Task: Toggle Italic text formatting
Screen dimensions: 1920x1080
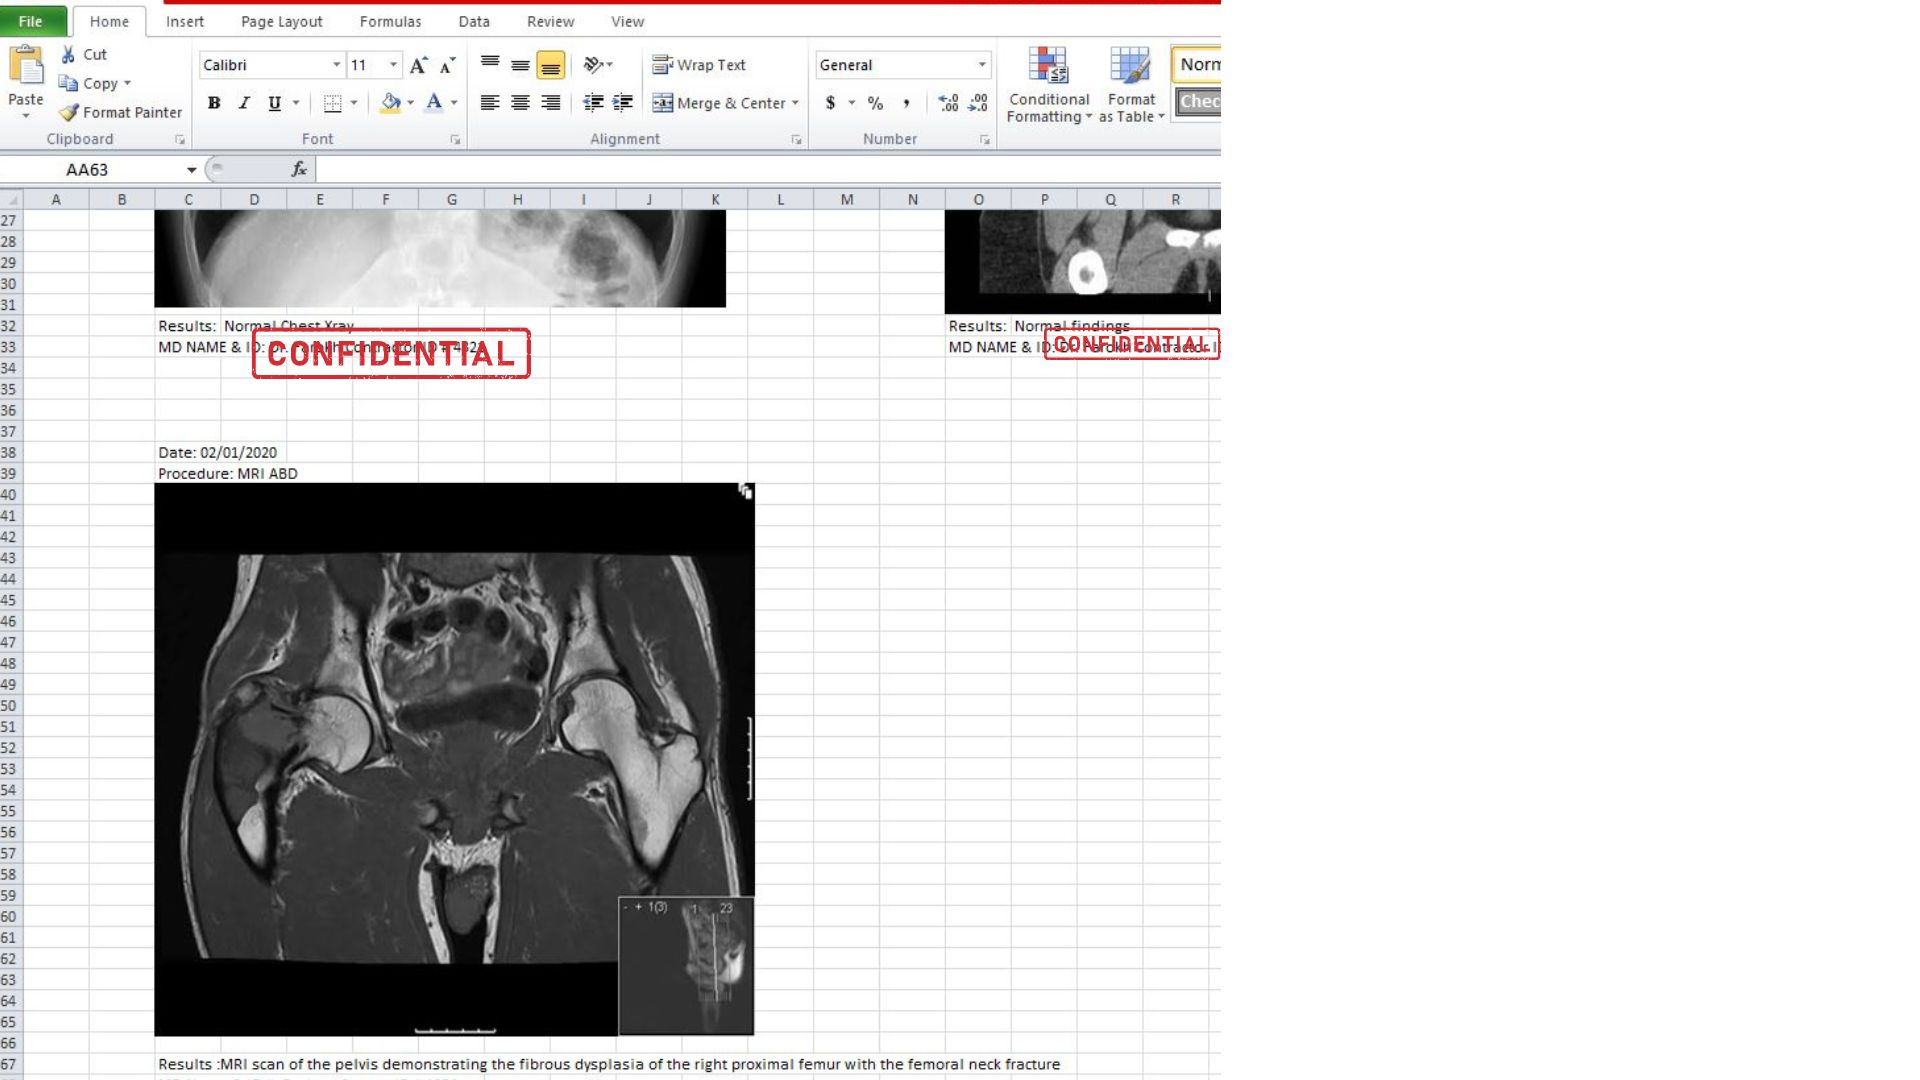Action: click(x=244, y=103)
